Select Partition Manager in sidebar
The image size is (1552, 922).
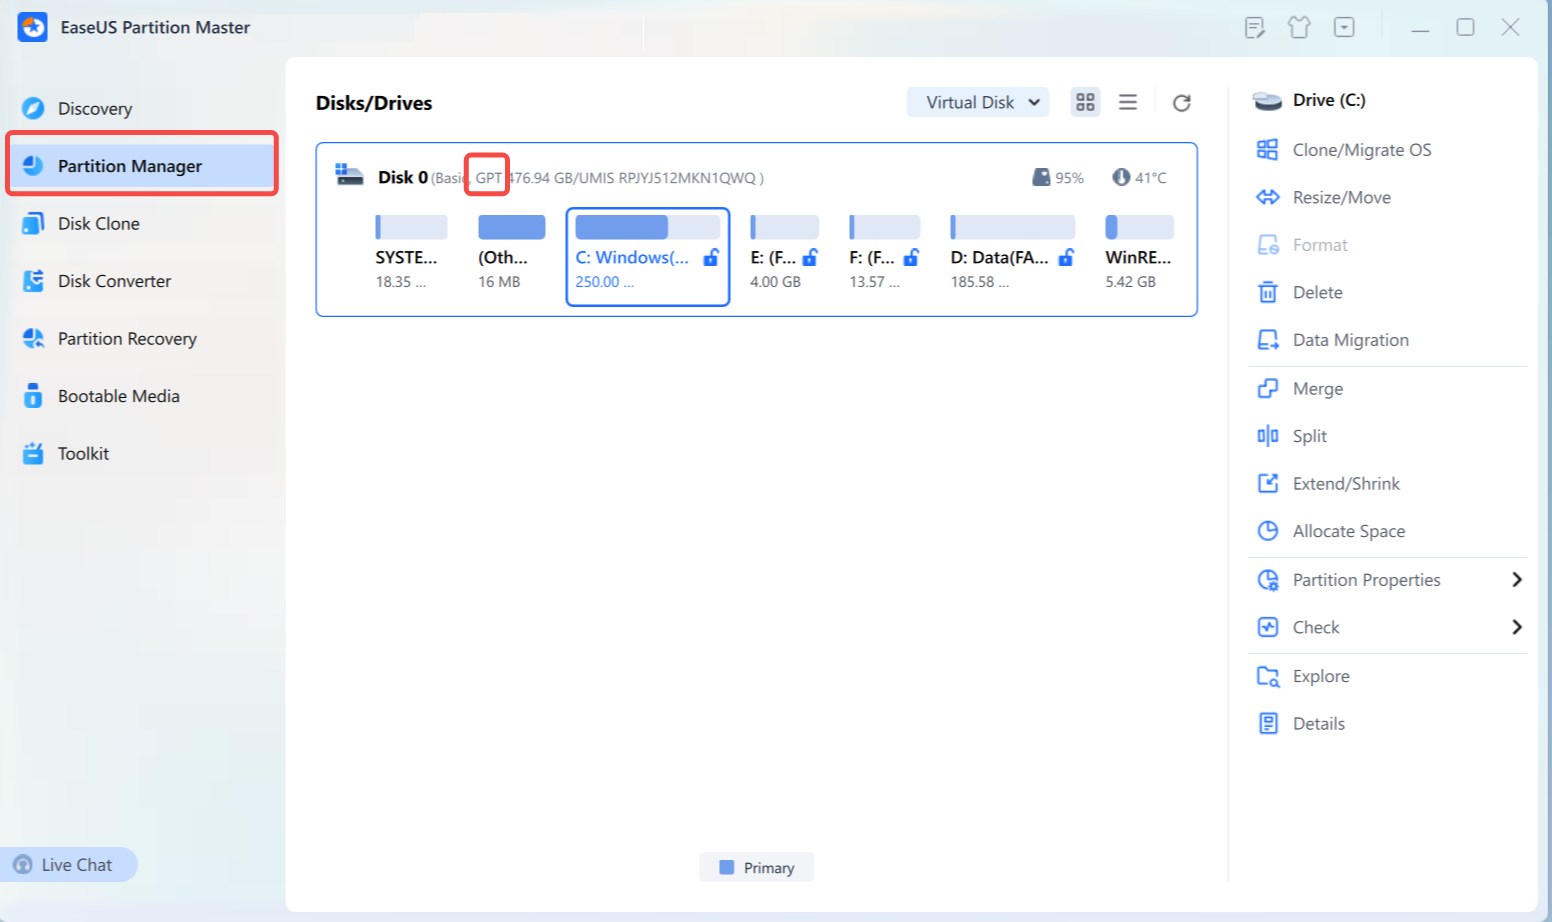point(142,165)
